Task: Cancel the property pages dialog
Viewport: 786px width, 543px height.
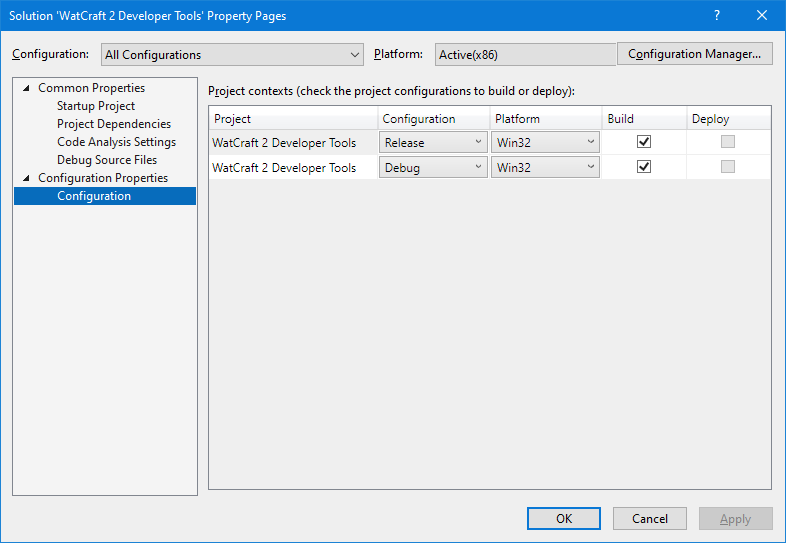Action: click(x=650, y=518)
